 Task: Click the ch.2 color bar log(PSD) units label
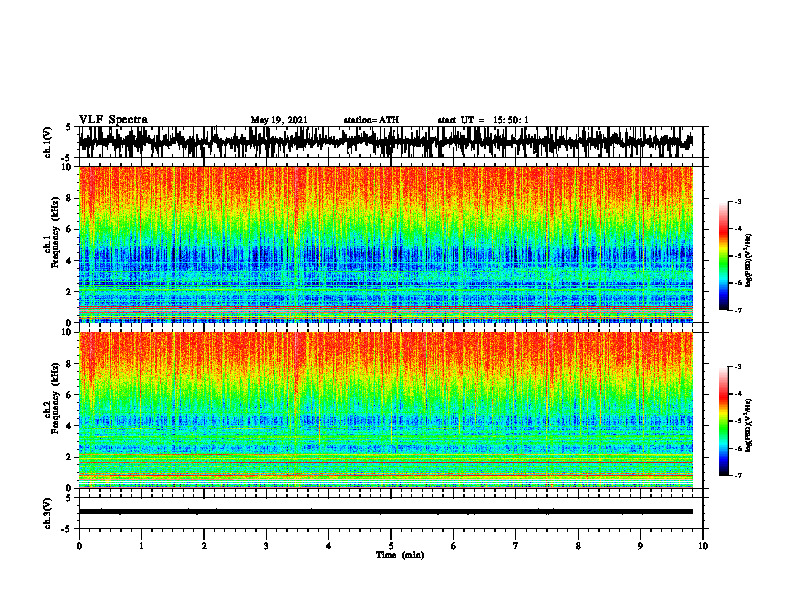[x=749, y=426]
